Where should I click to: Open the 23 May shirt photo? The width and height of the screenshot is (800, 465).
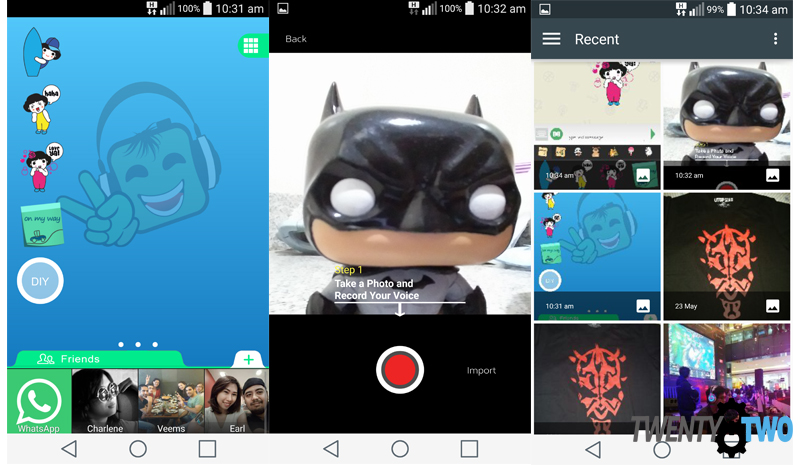click(x=727, y=256)
